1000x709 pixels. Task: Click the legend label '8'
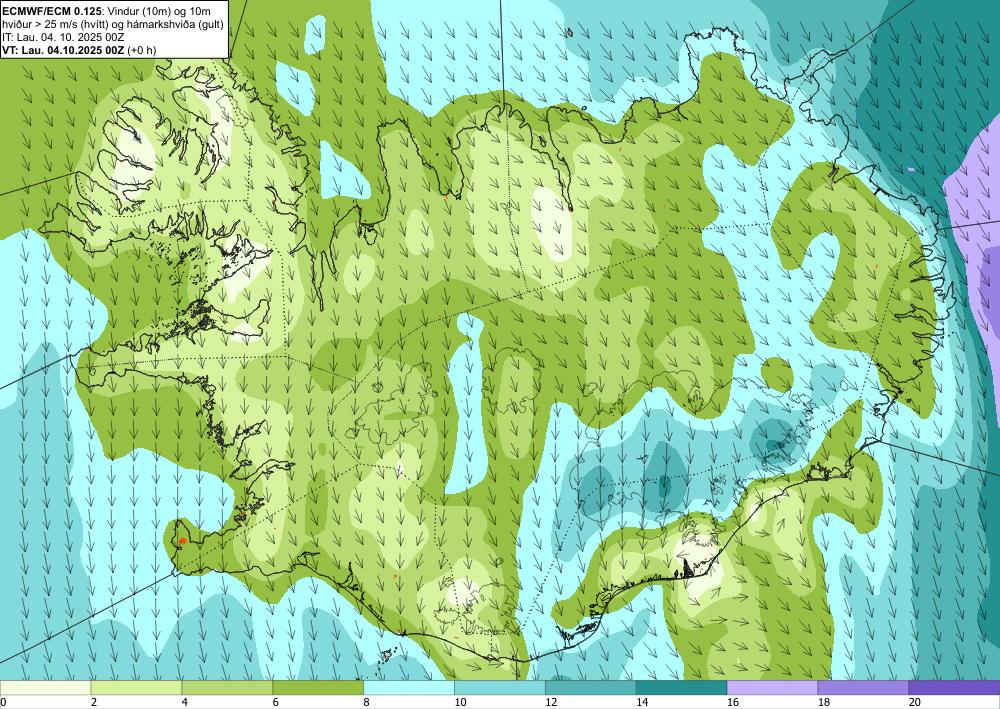(367, 703)
